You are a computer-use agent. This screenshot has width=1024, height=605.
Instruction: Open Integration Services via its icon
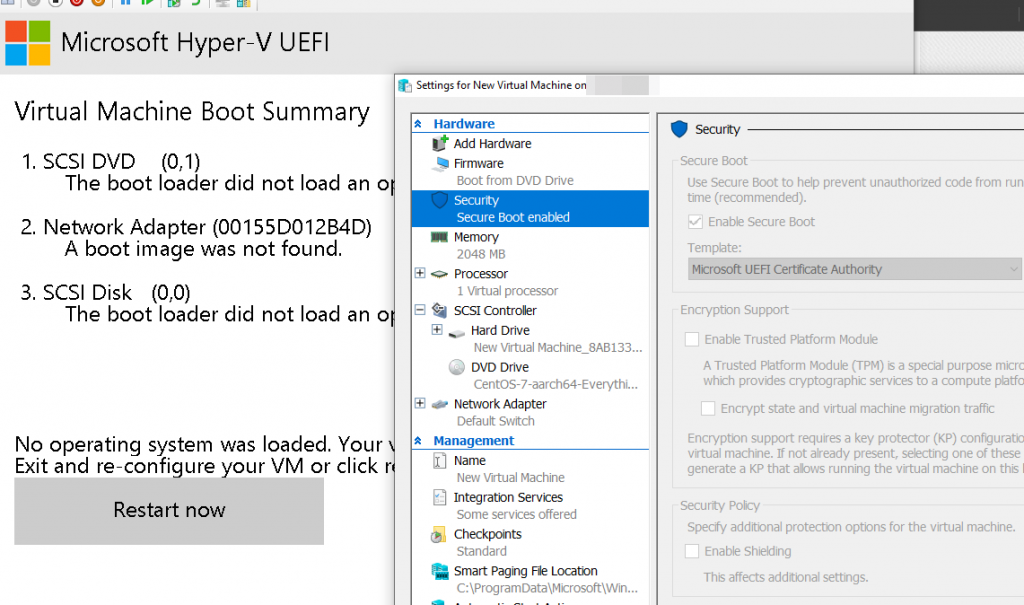pyautogui.click(x=440, y=497)
